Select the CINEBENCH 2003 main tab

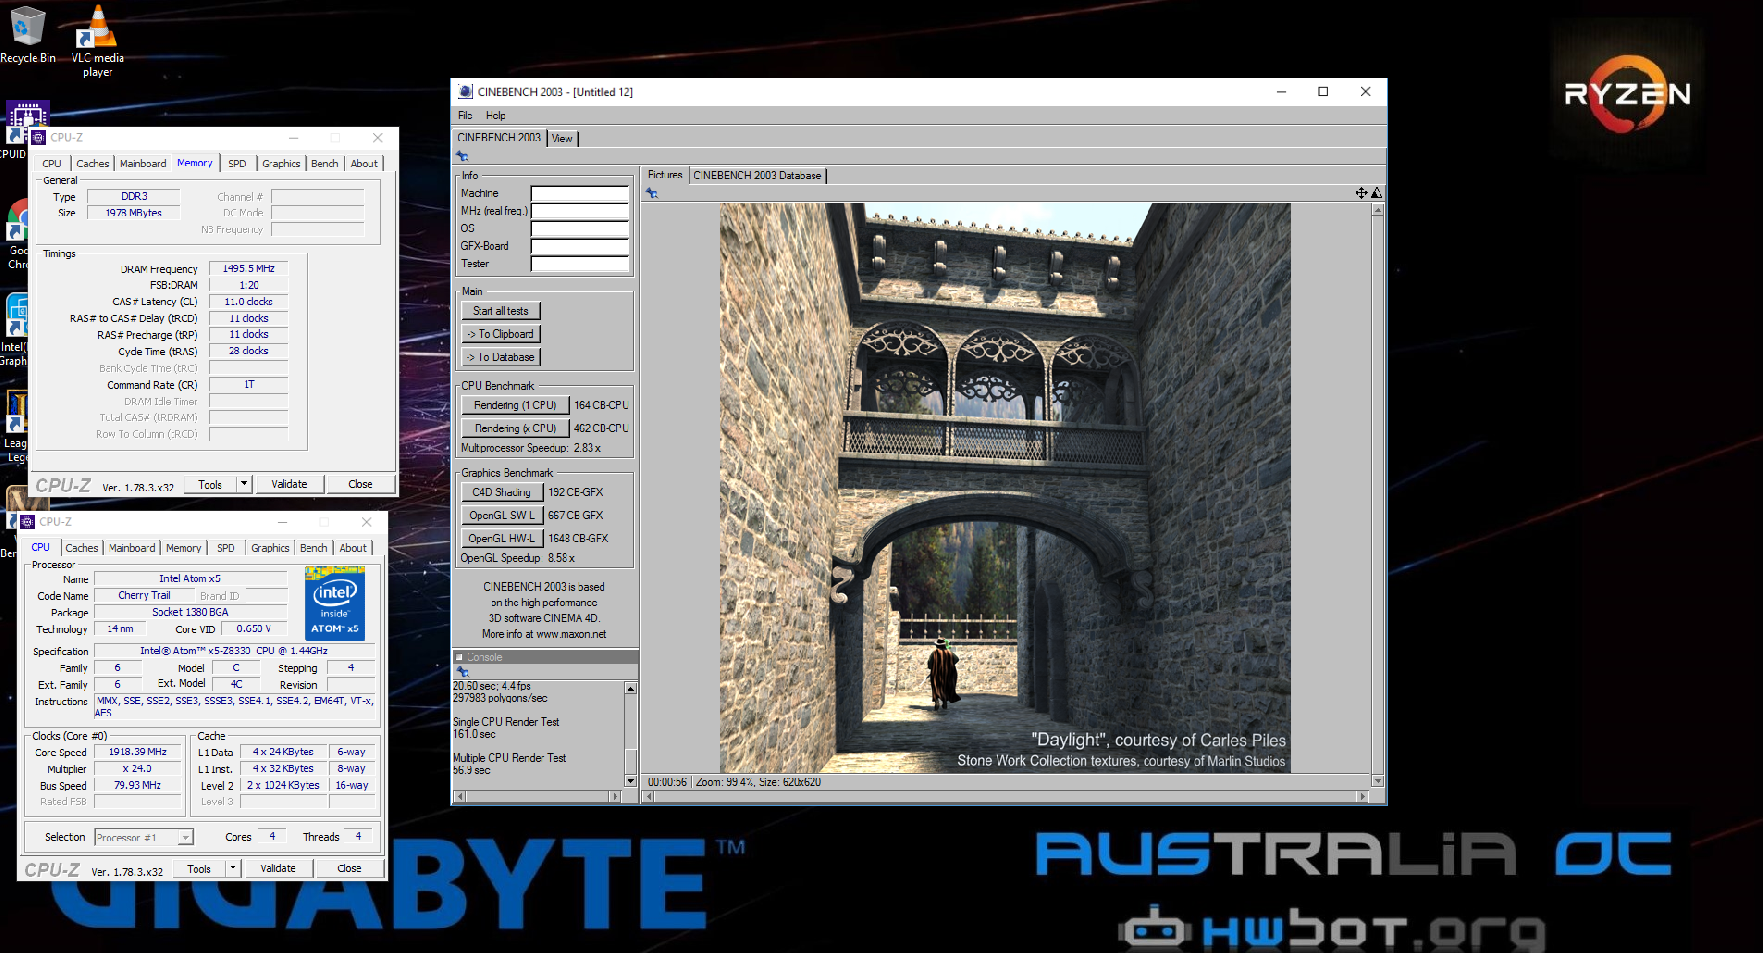pos(499,138)
